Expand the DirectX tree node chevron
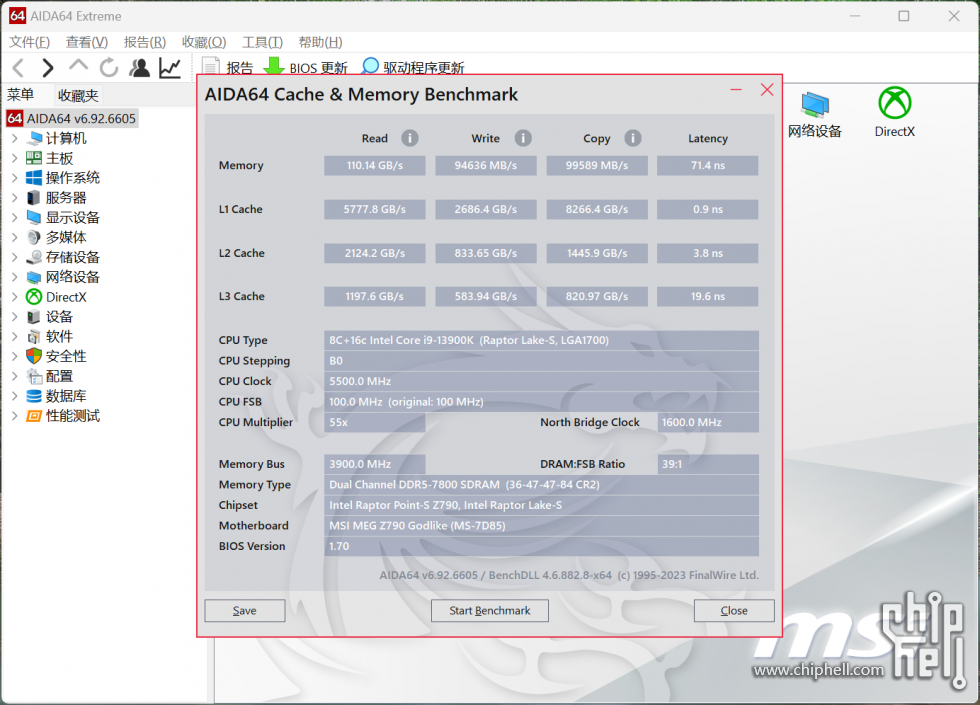Screen dimensions: 980x705 [14, 297]
